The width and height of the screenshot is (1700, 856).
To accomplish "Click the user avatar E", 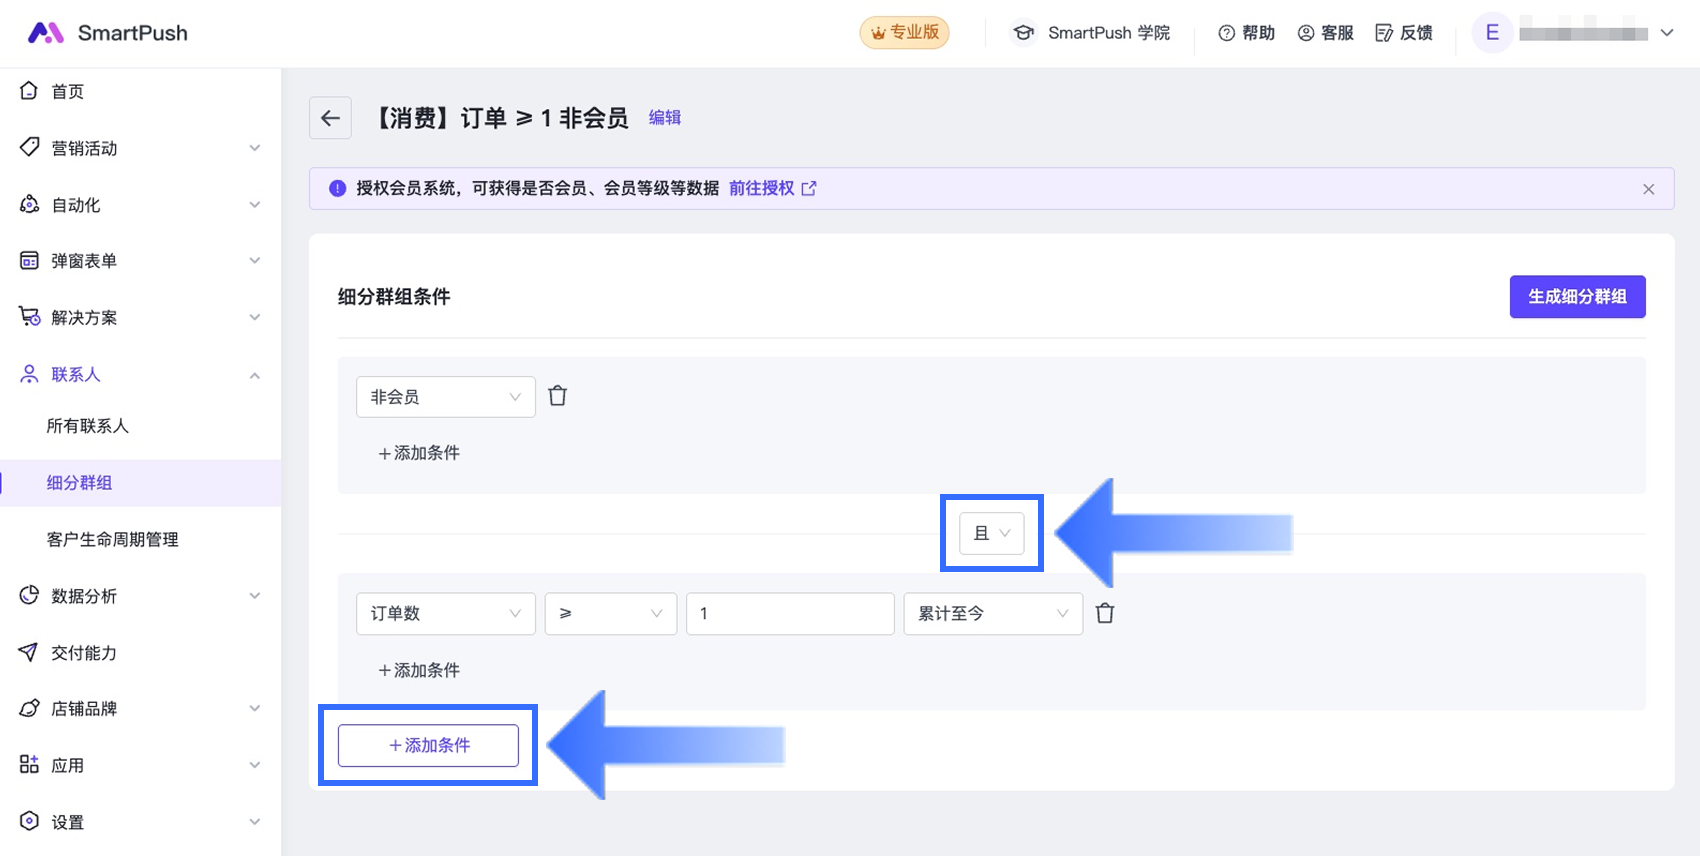I will tap(1492, 33).
